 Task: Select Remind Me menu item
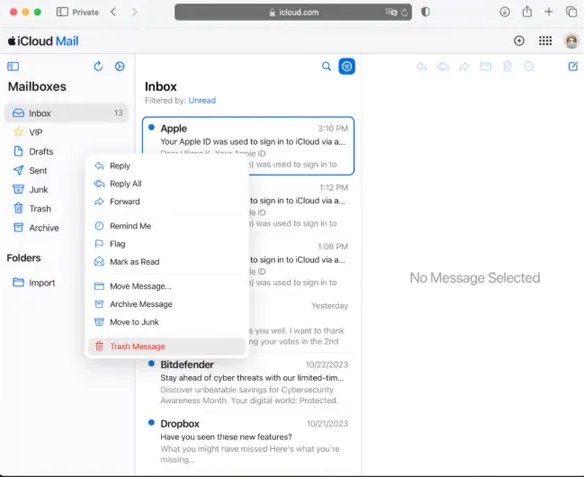[167, 226]
